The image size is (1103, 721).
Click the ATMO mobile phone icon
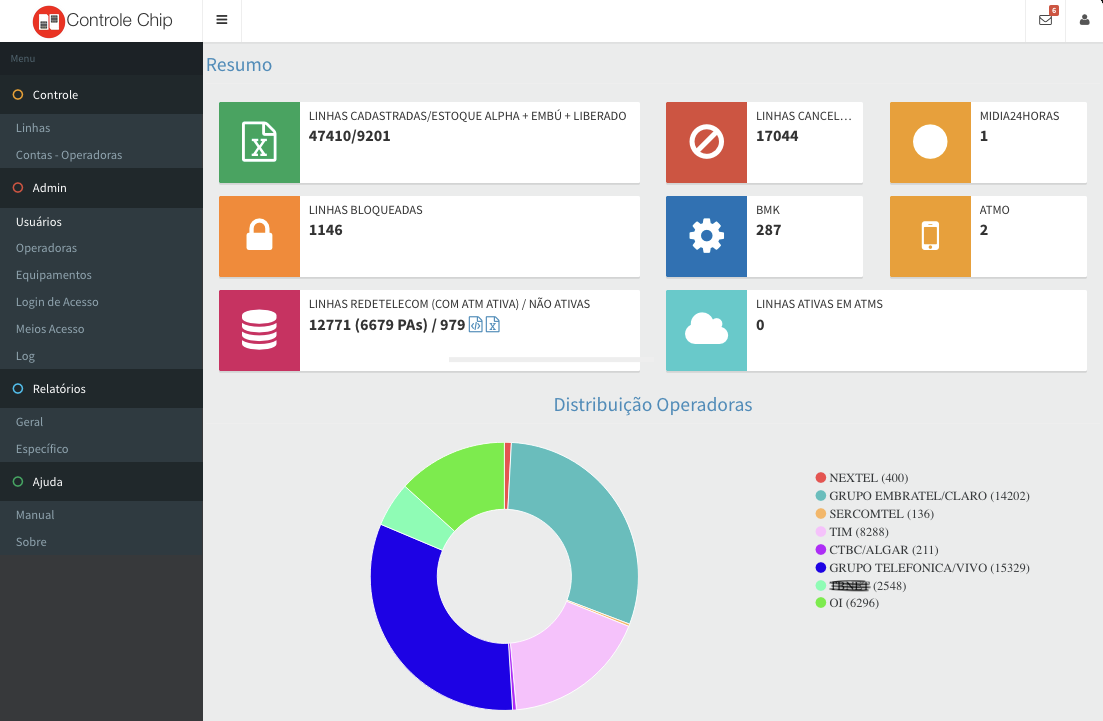930,236
